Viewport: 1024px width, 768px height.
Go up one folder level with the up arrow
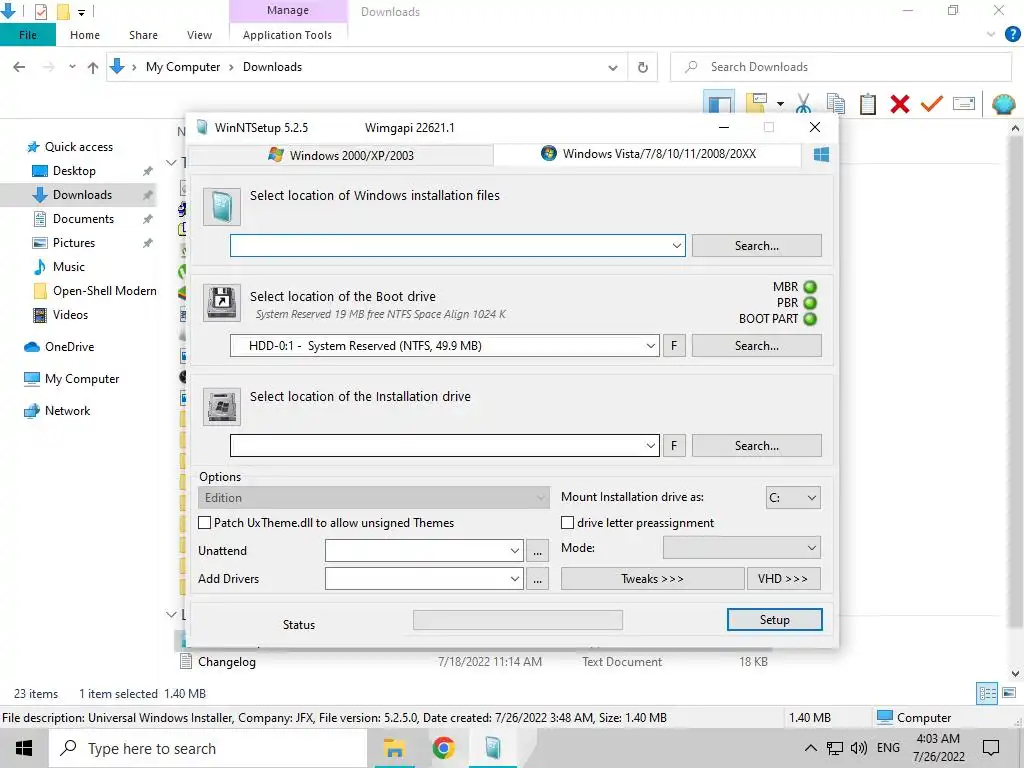pyautogui.click(x=93, y=67)
